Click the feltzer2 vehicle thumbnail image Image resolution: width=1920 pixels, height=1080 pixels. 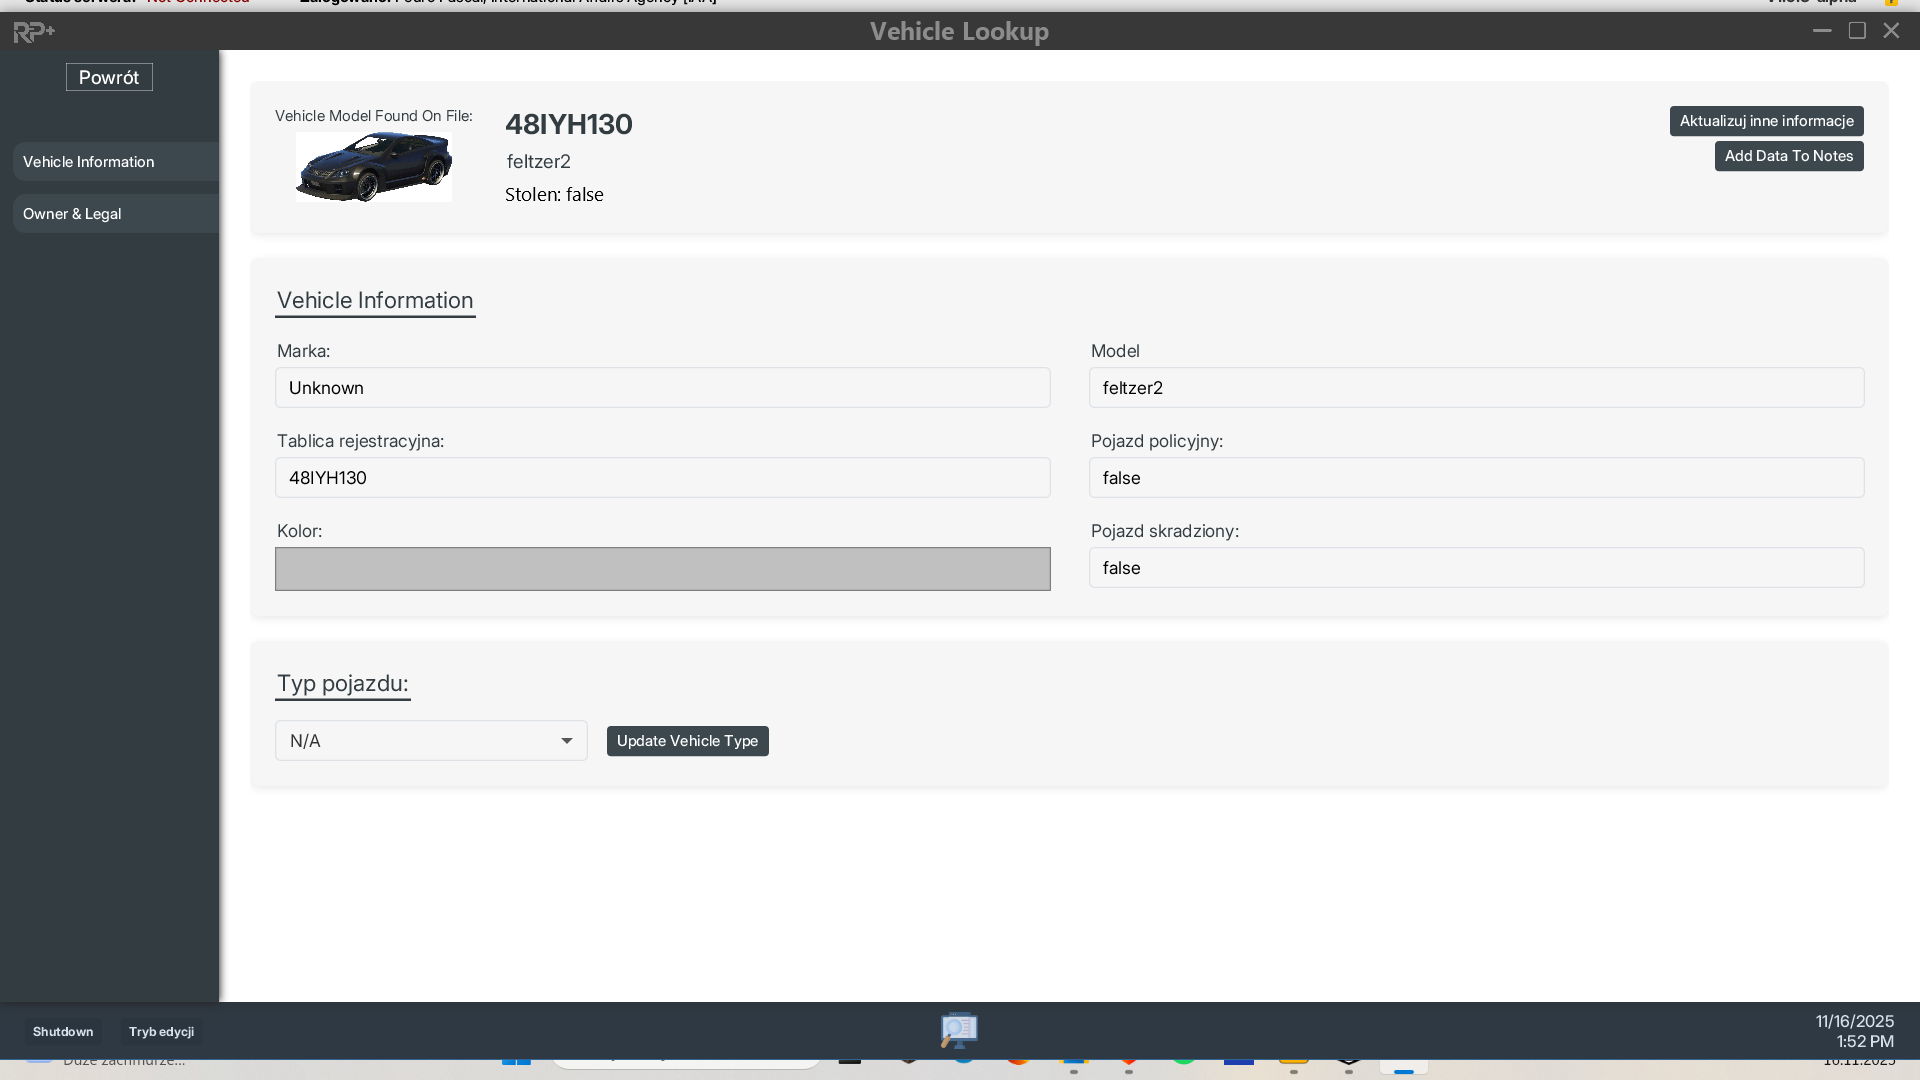click(374, 167)
